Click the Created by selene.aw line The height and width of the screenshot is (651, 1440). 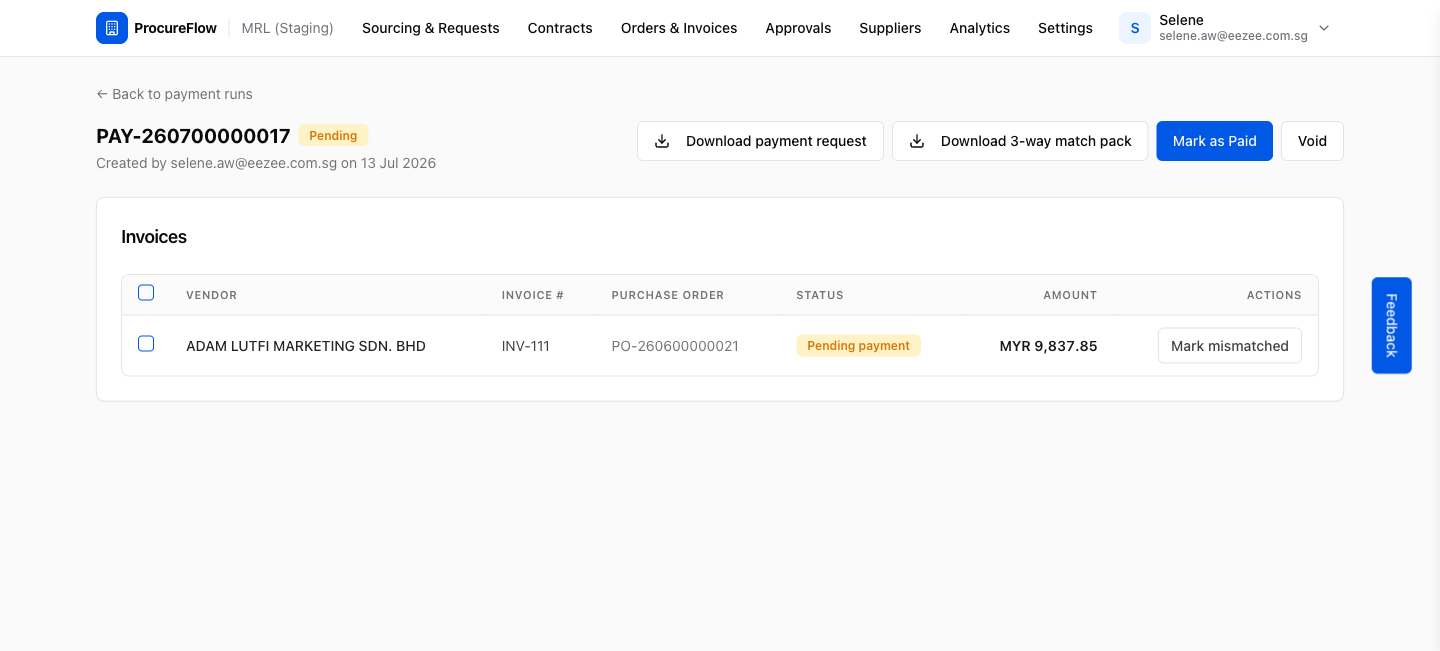coord(266,163)
